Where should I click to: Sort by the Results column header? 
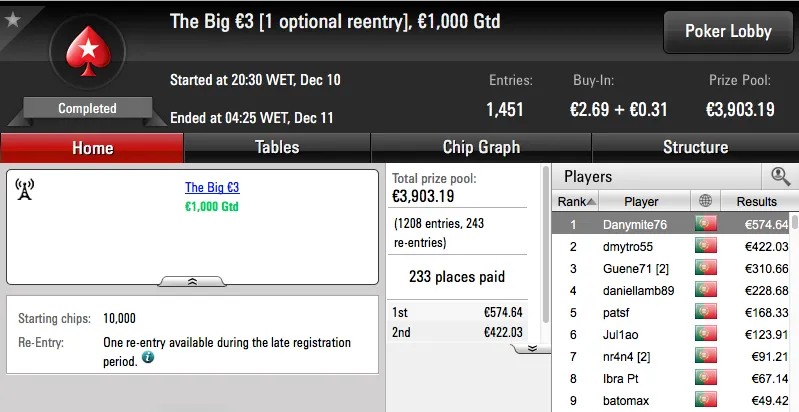755,201
